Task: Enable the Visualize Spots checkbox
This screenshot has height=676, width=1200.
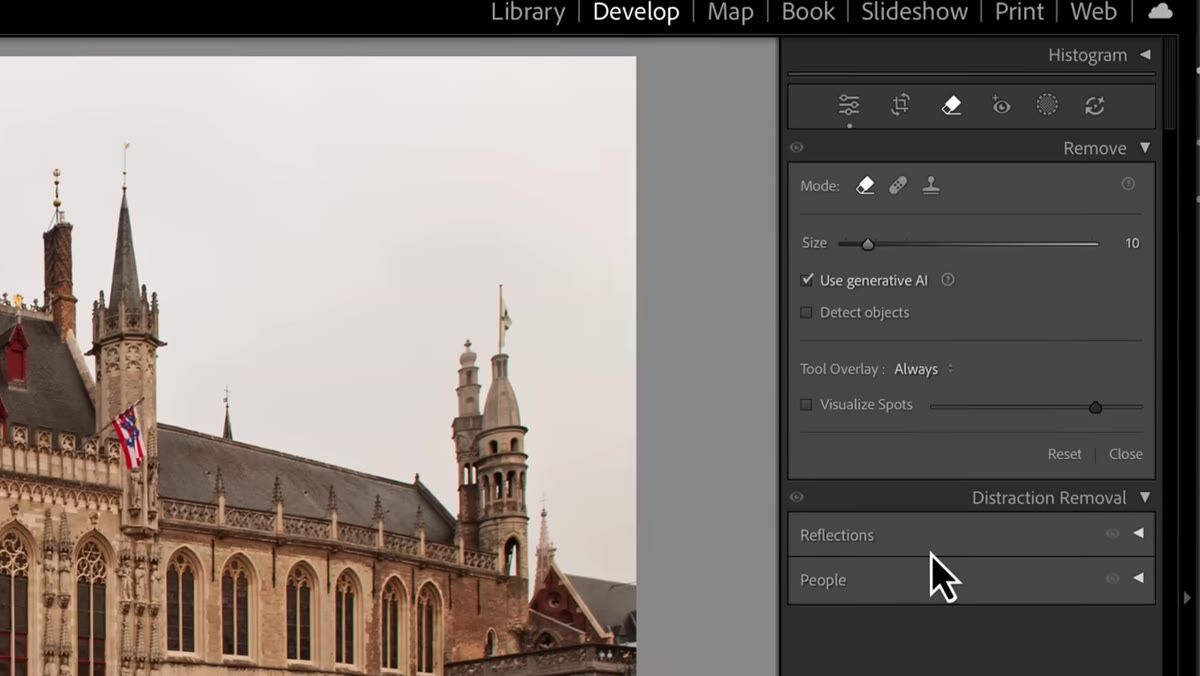Action: (x=806, y=405)
